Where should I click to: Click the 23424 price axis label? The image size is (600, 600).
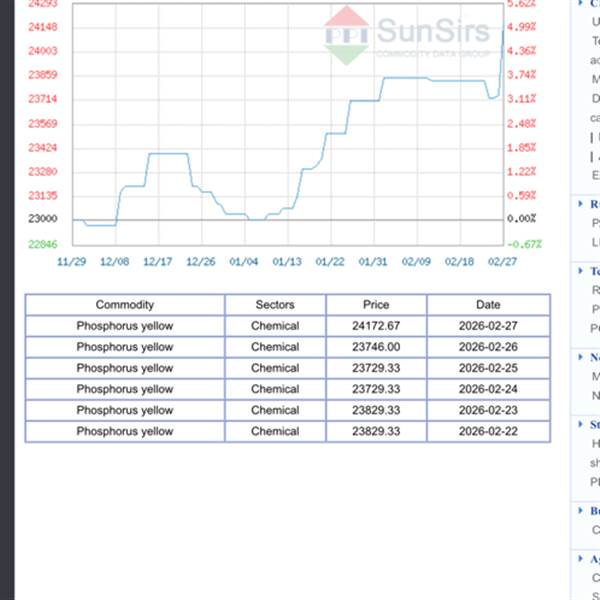pyautogui.click(x=43, y=148)
